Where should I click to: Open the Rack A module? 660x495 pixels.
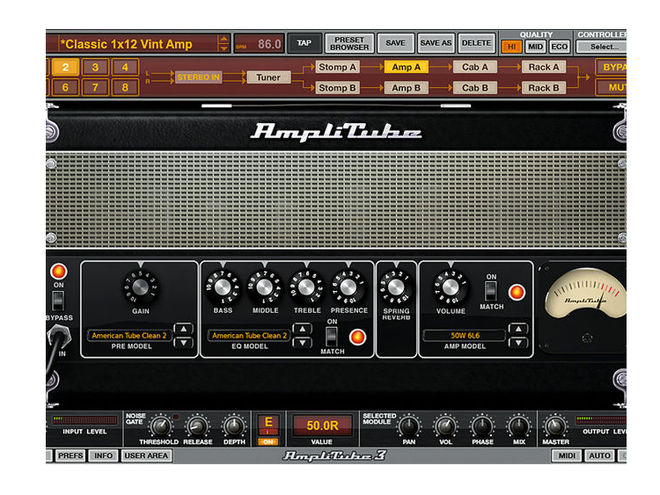coord(544,67)
